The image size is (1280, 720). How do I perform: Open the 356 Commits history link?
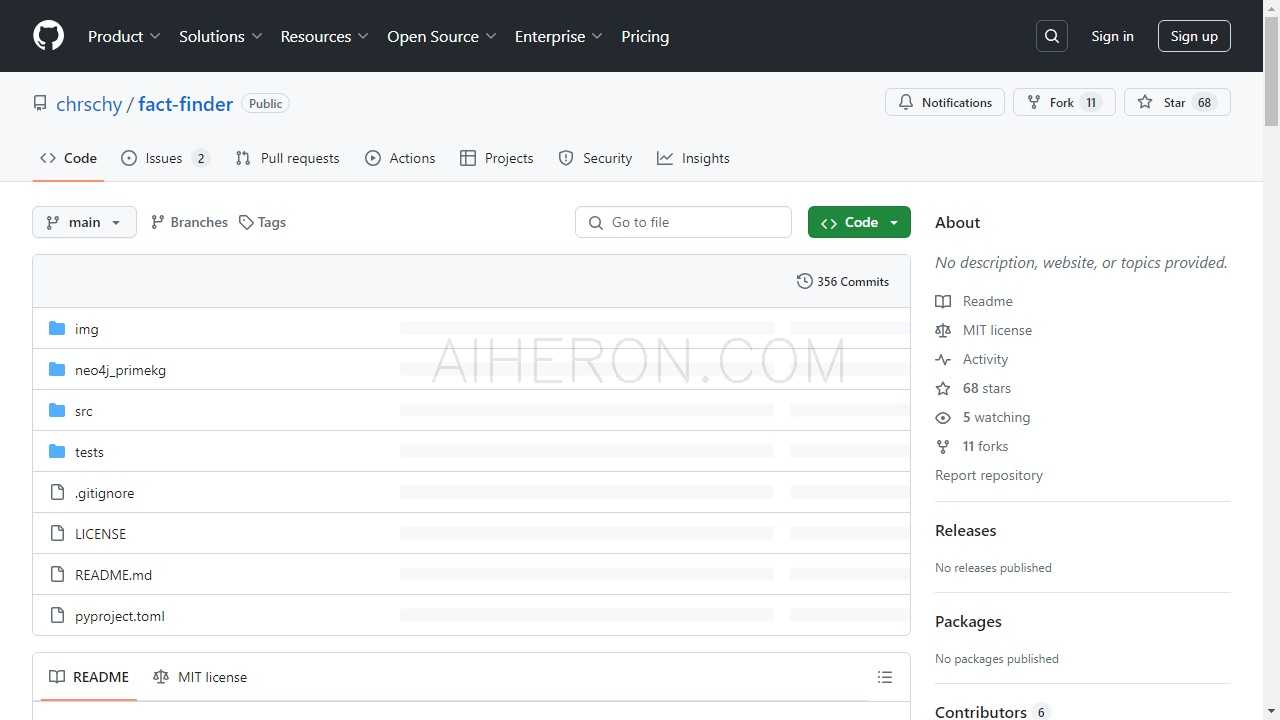tap(843, 281)
